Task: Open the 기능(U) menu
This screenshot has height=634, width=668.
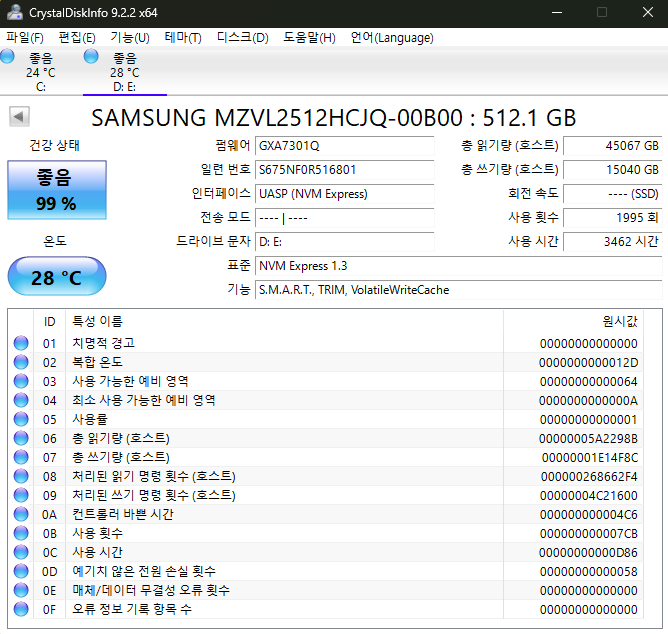Action: (x=130, y=38)
